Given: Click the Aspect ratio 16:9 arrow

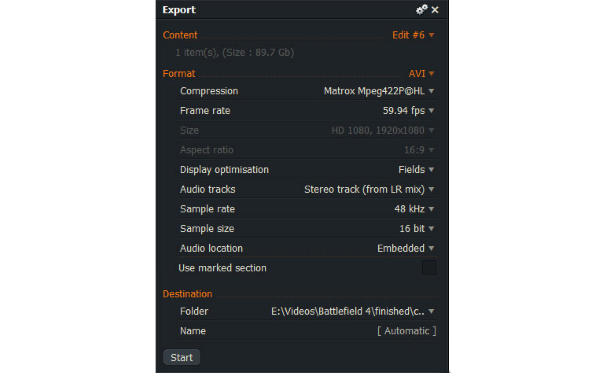Looking at the screenshot, I should (x=431, y=150).
